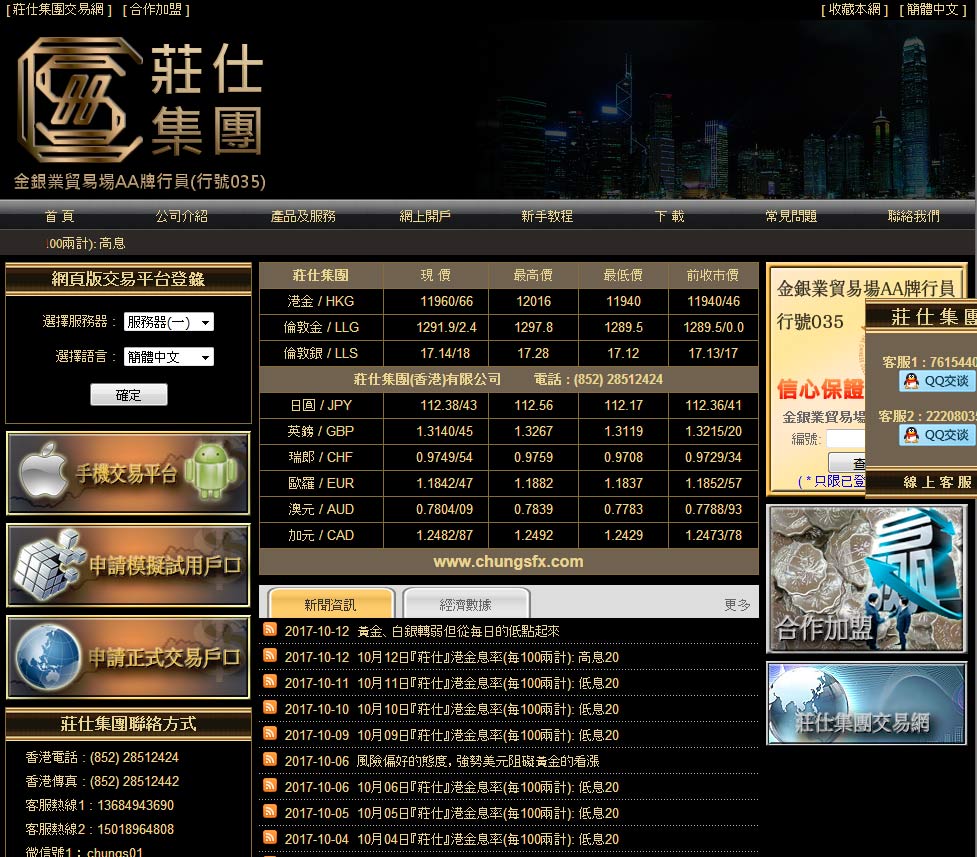
Task: Open 公司介紹 in the navigation bar
Action: point(181,216)
